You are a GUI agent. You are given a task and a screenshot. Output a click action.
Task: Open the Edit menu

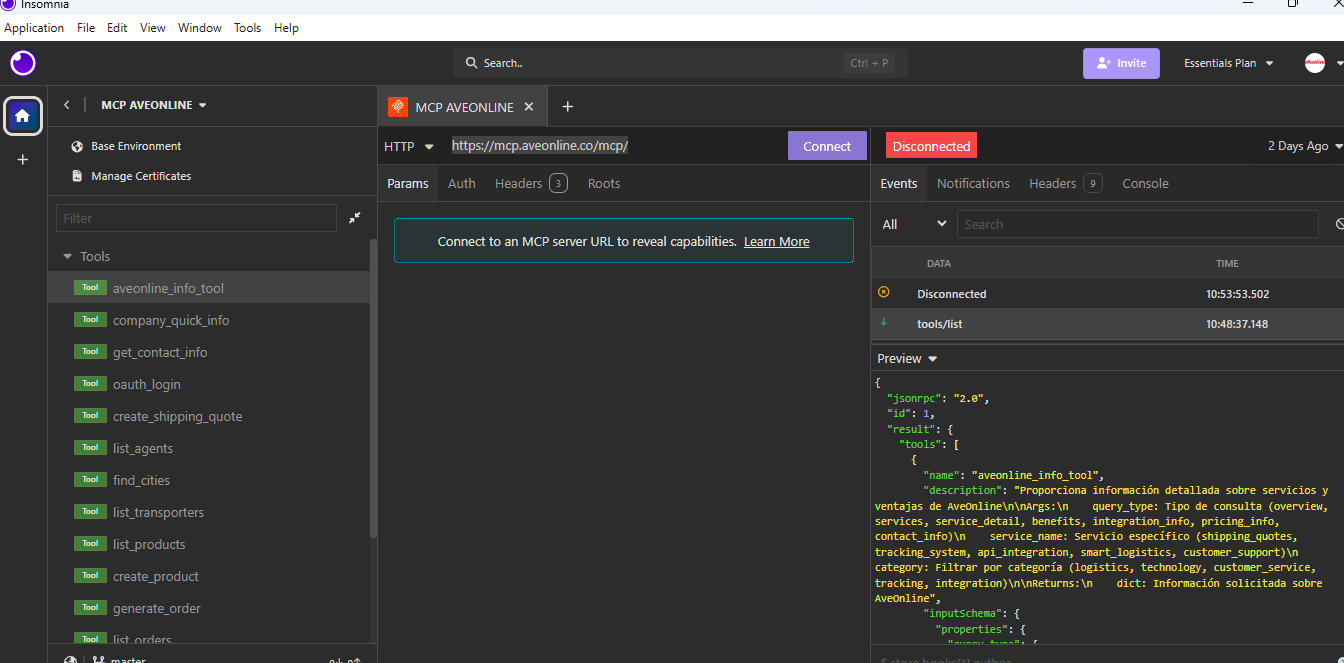click(117, 28)
